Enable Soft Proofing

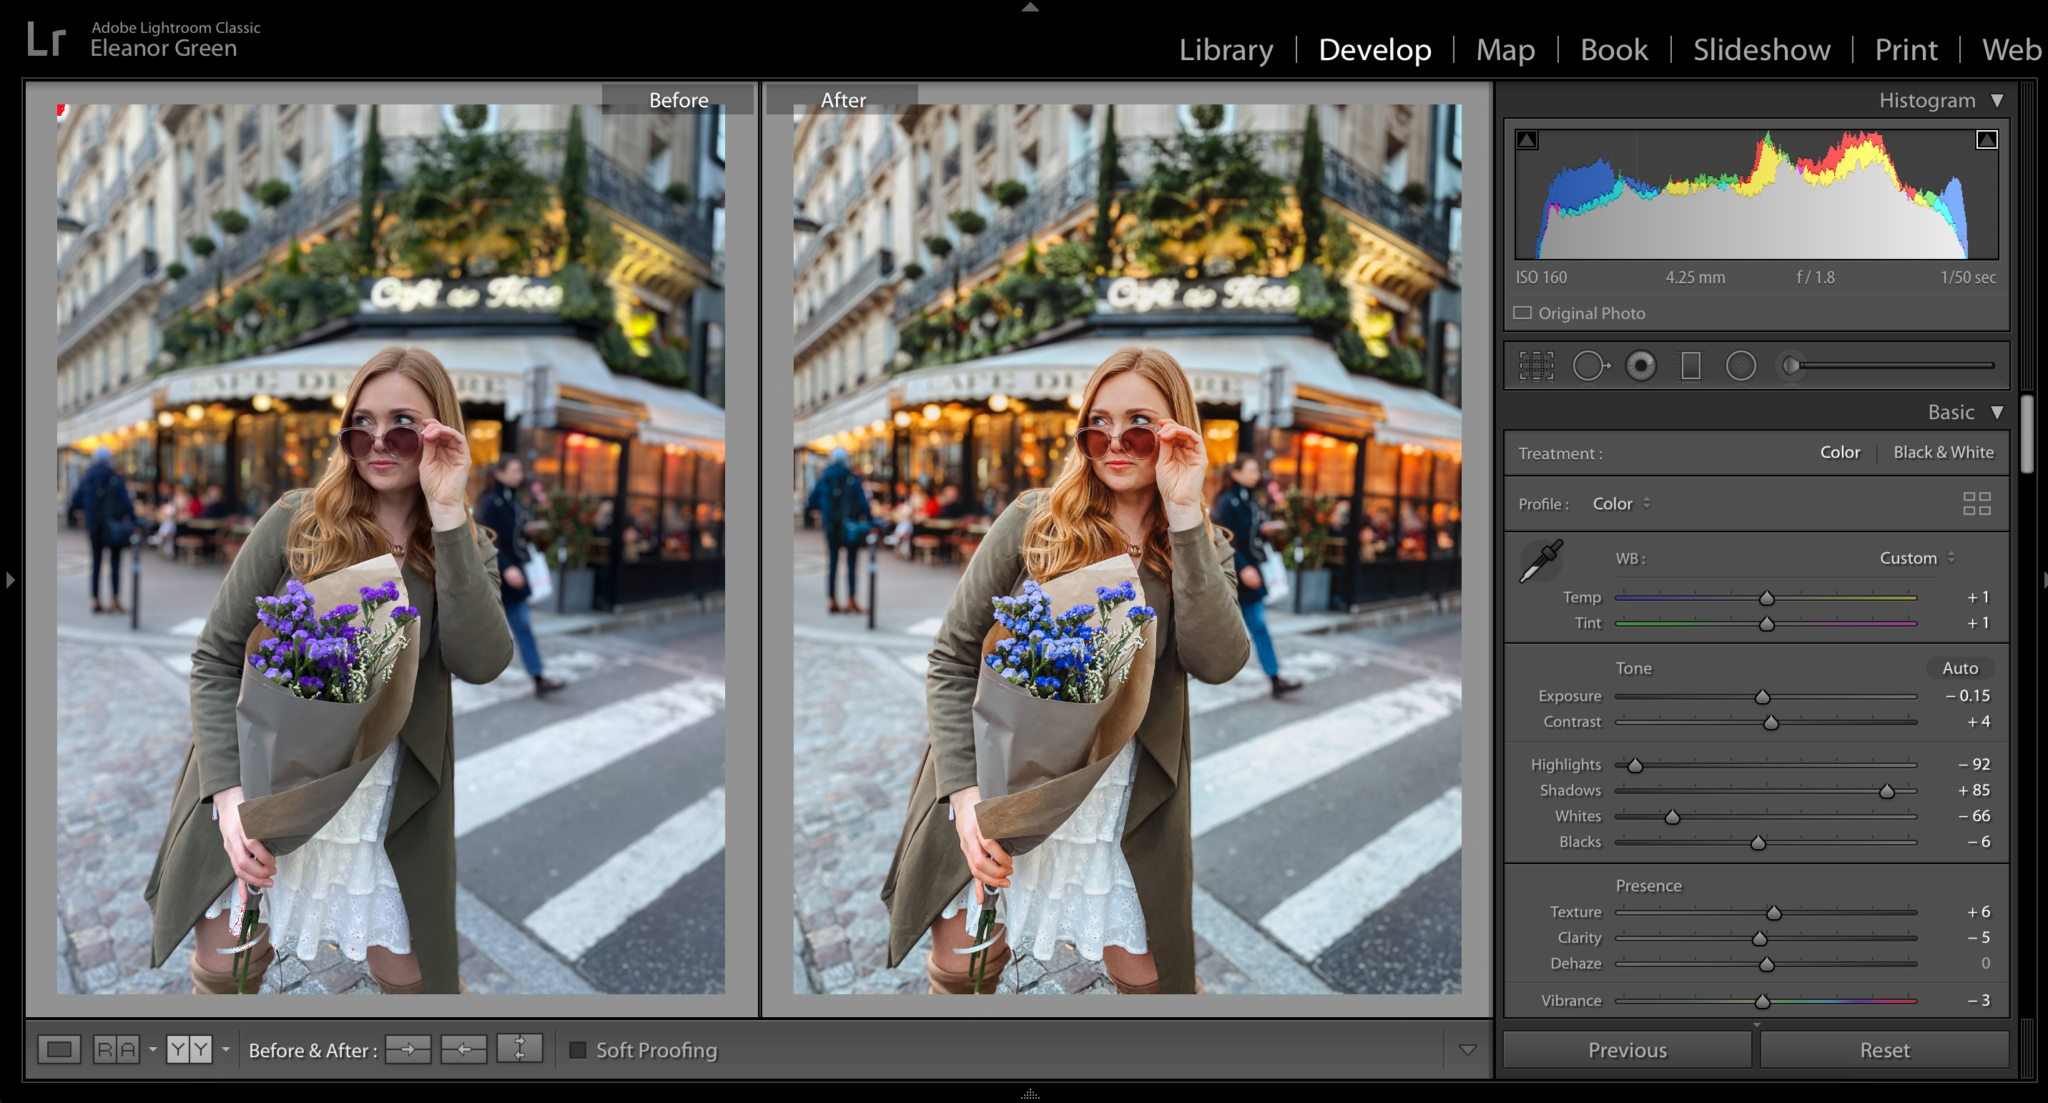(580, 1050)
